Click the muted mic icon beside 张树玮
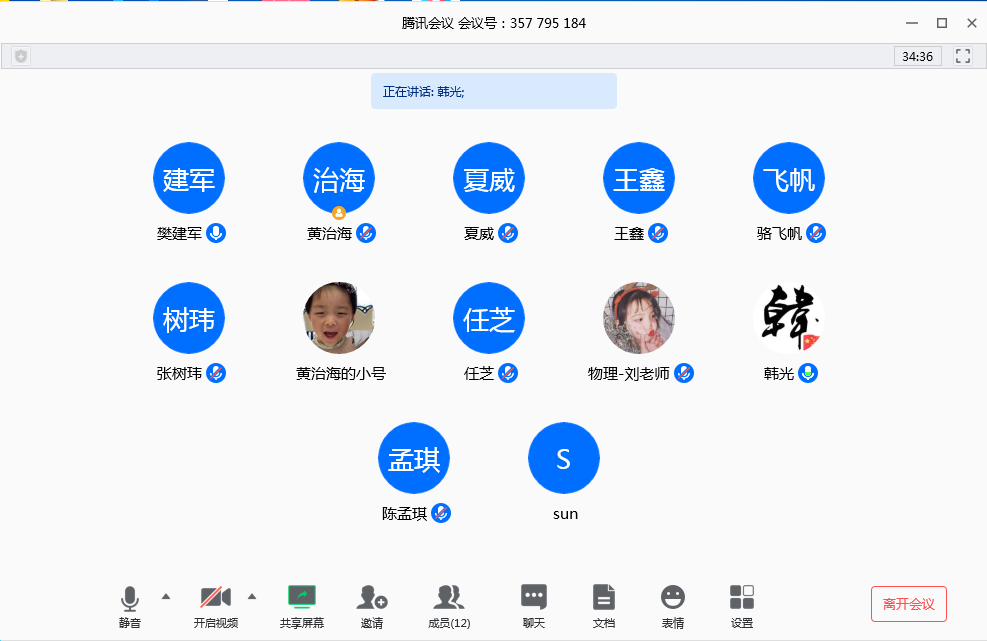The height and width of the screenshot is (641, 987). 216,373
